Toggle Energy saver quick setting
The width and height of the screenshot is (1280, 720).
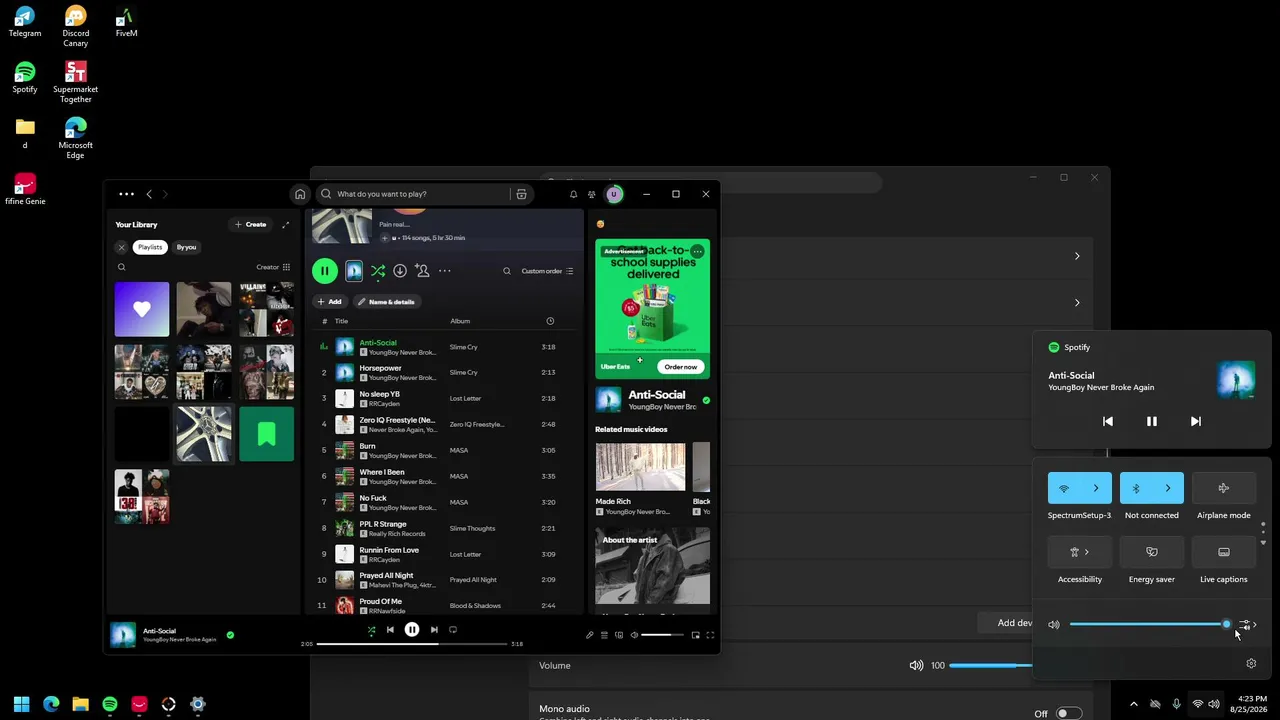point(1152,552)
